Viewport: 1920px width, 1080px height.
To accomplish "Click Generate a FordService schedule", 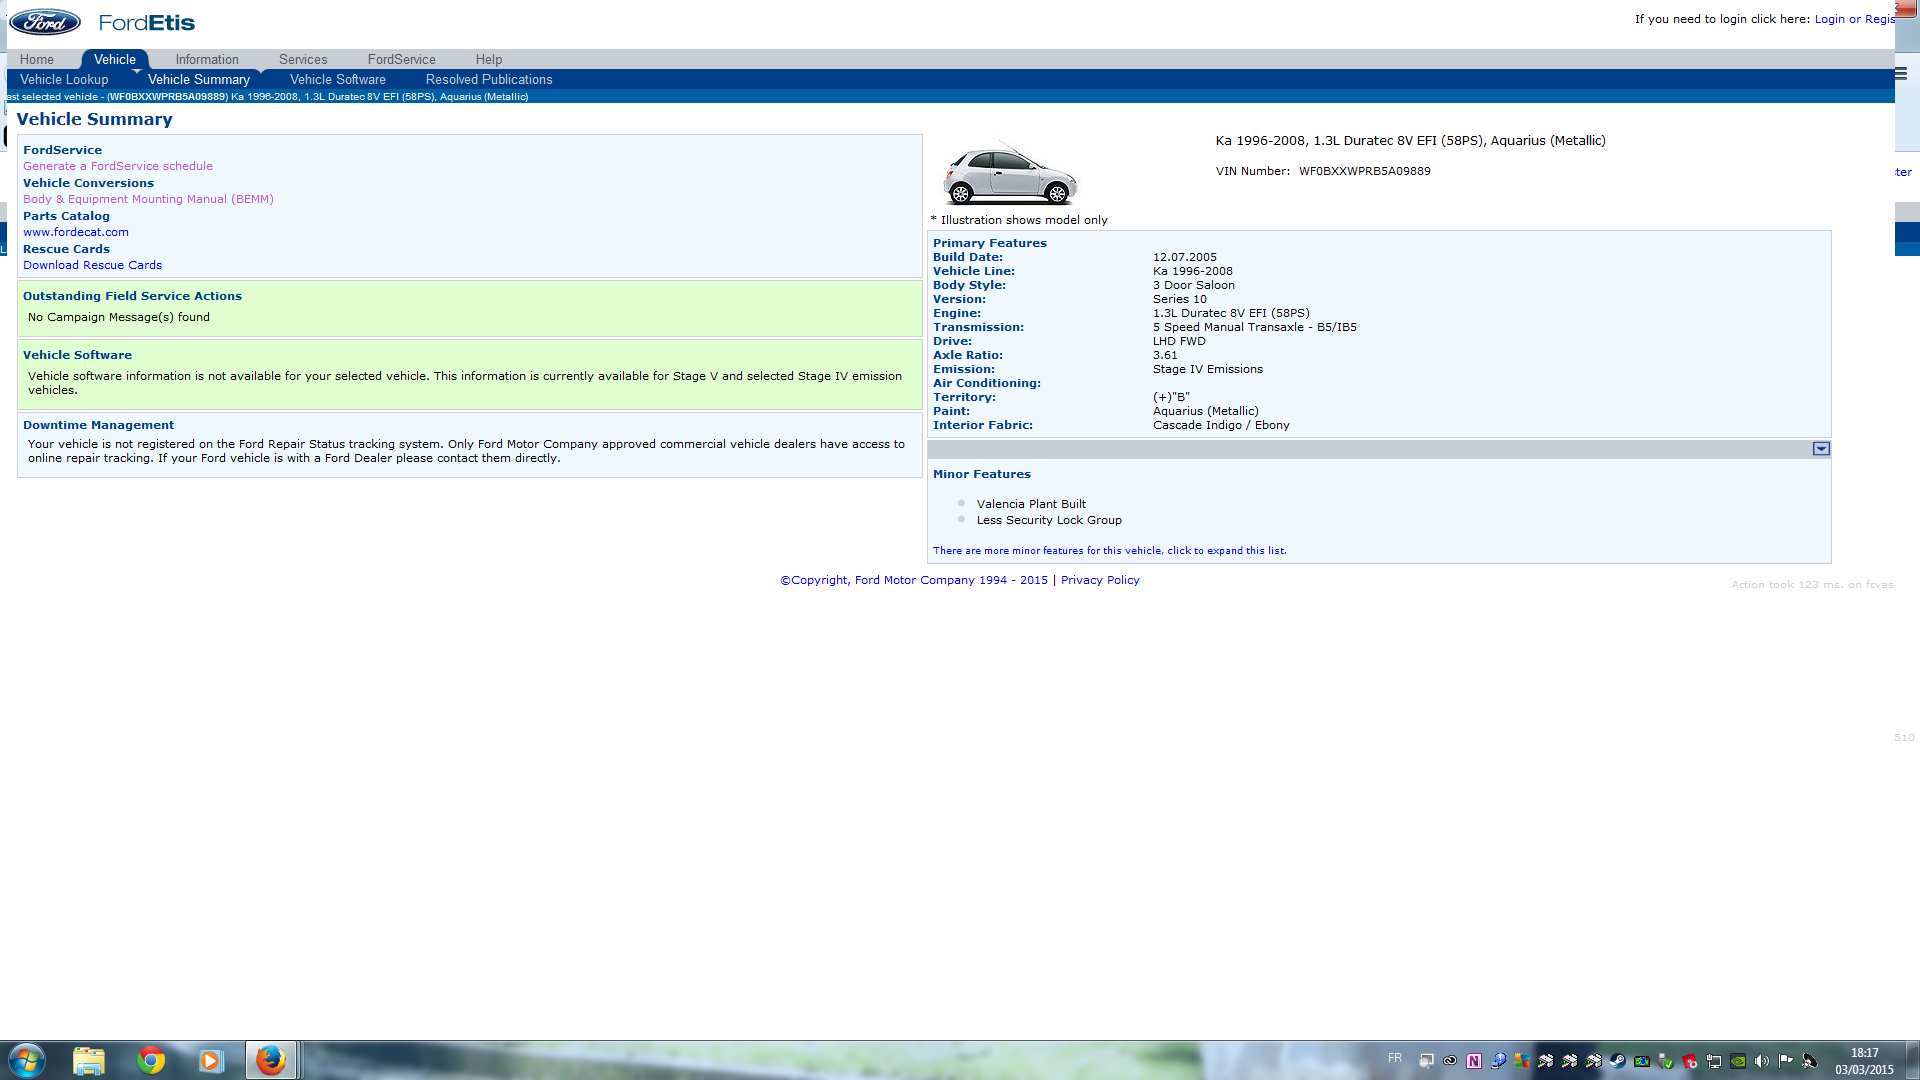I will (x=118, y=166).
